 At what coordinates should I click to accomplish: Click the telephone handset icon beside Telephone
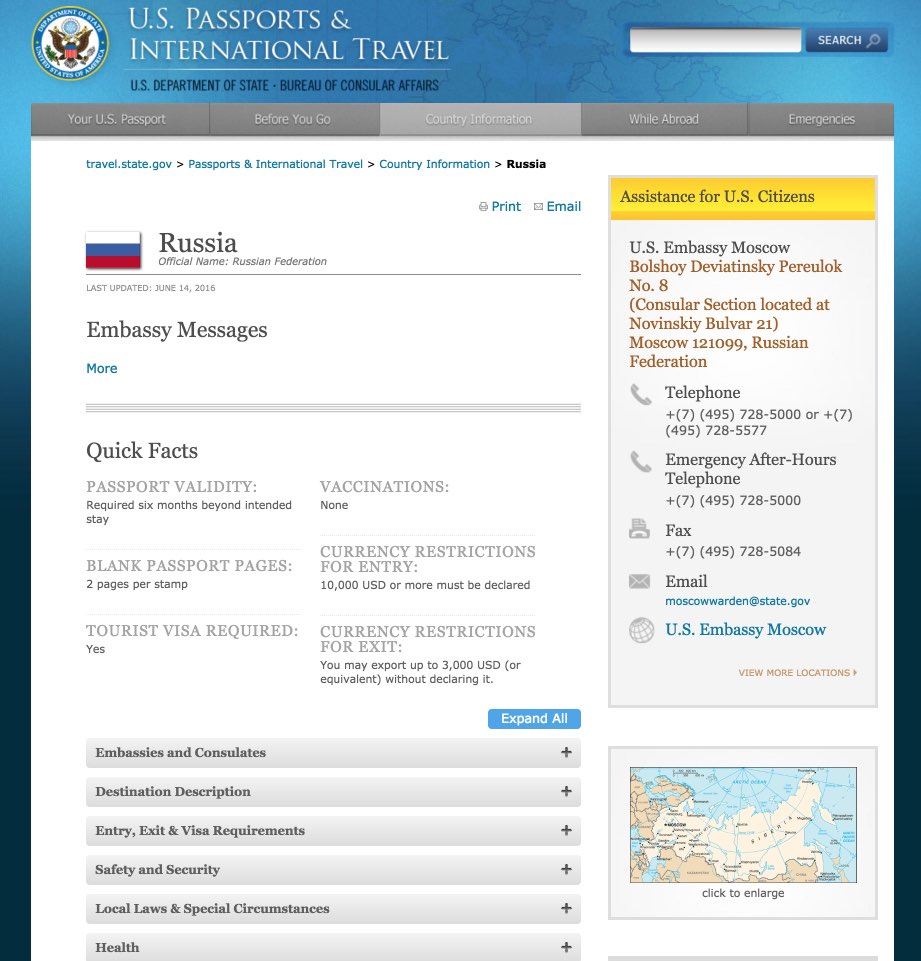641,395
